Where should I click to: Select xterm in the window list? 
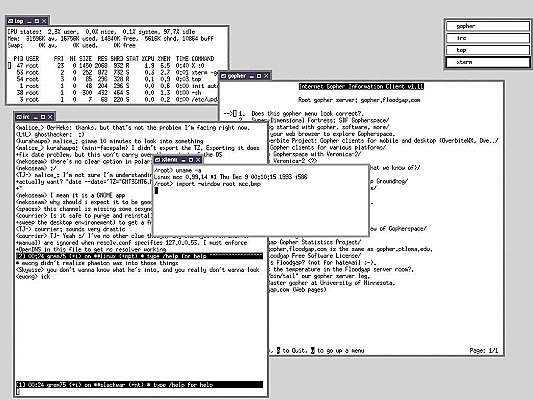[488, 62]
